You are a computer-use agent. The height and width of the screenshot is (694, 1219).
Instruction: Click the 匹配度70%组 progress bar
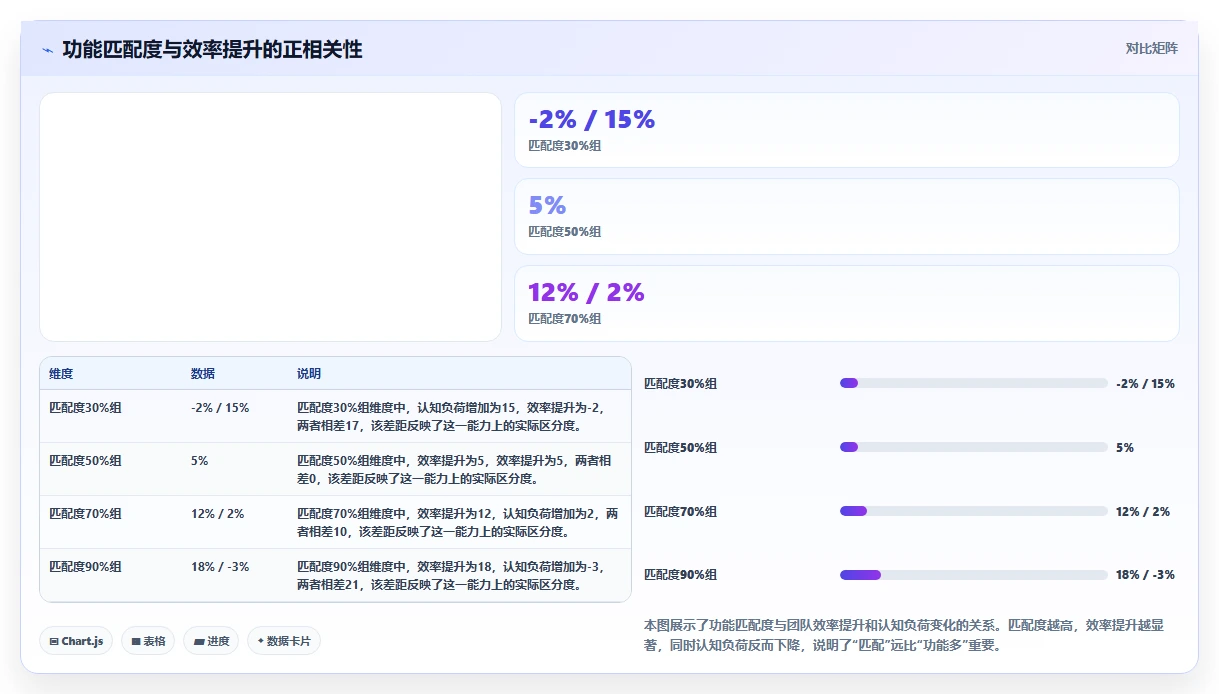[973, 511]
